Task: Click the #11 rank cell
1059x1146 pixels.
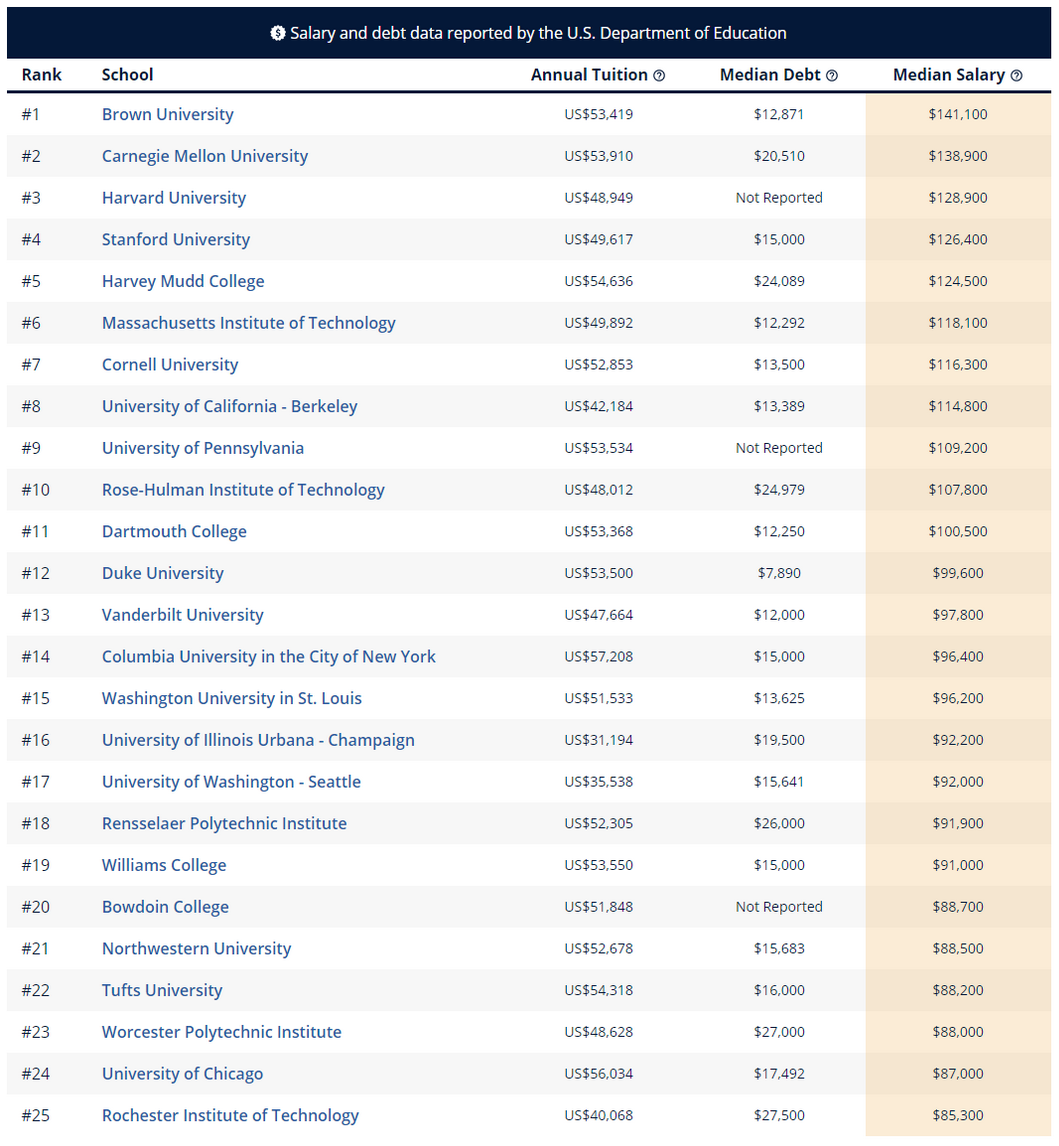Action: tap(35, 531)
